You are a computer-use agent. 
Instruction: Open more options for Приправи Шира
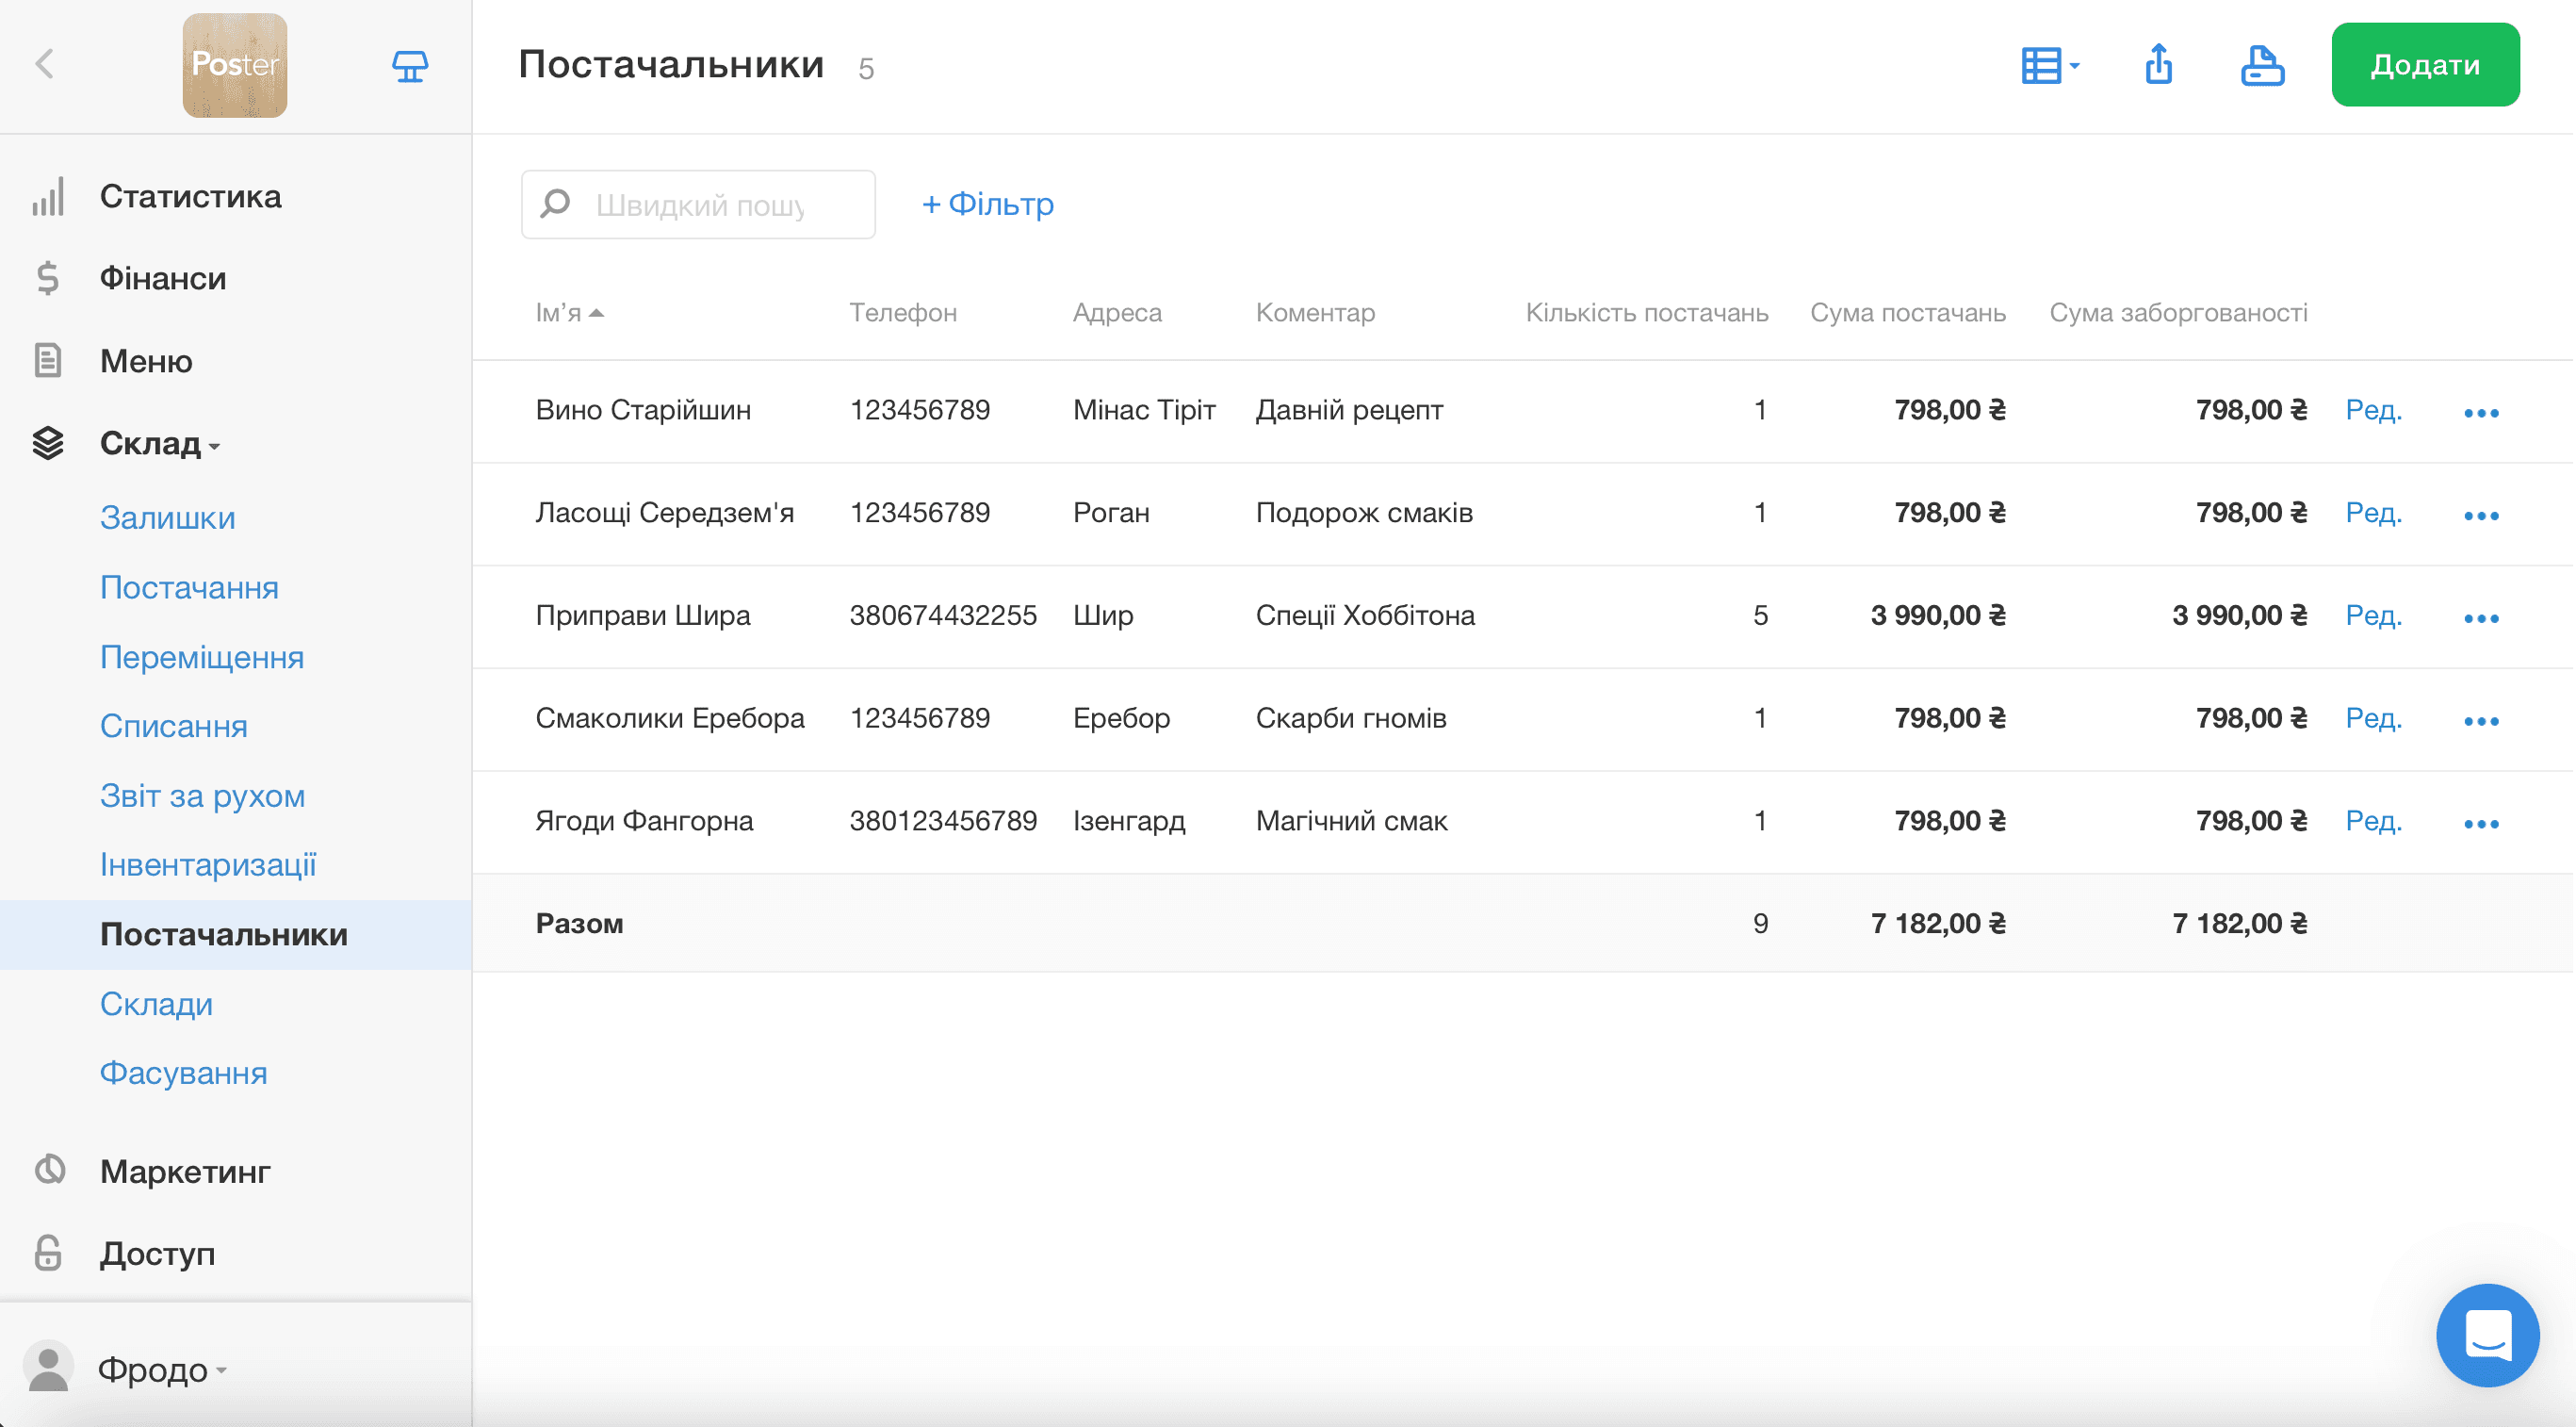tap(2481, 618)
